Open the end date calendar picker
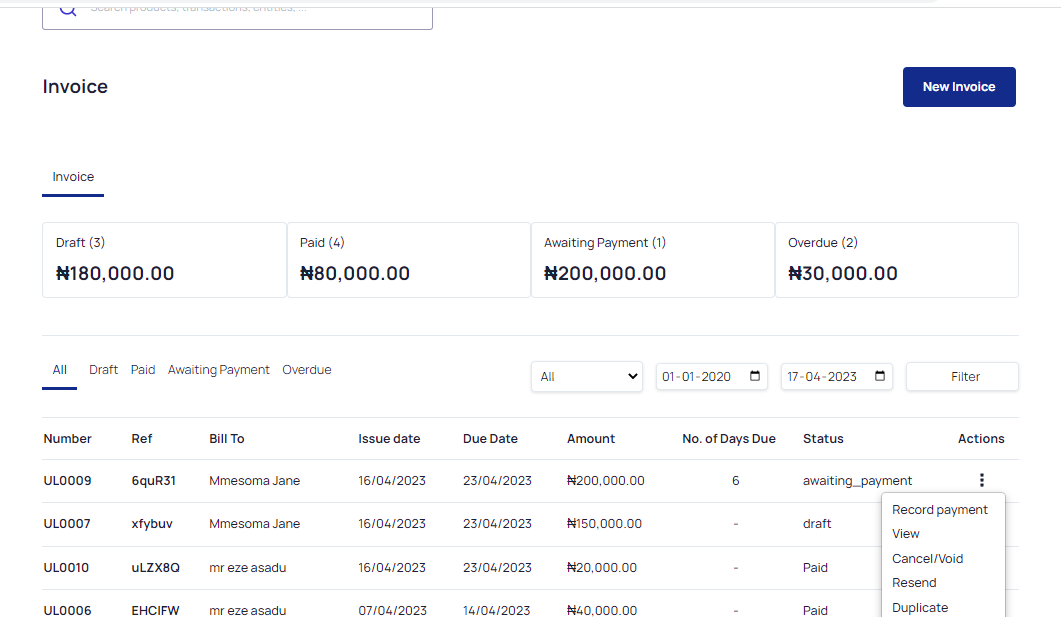Image resolution: width=1061 pixels, height=617 pixels. [879, 376]
